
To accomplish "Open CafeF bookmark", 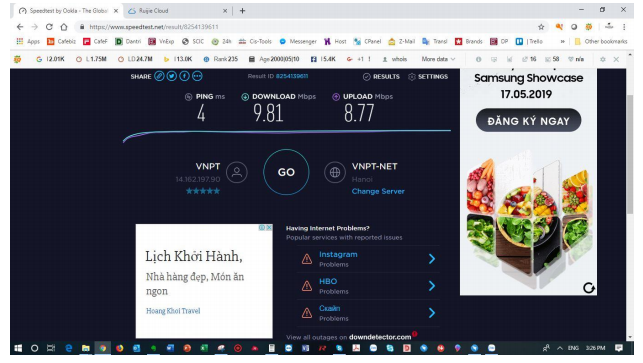I will pos(95,41).
